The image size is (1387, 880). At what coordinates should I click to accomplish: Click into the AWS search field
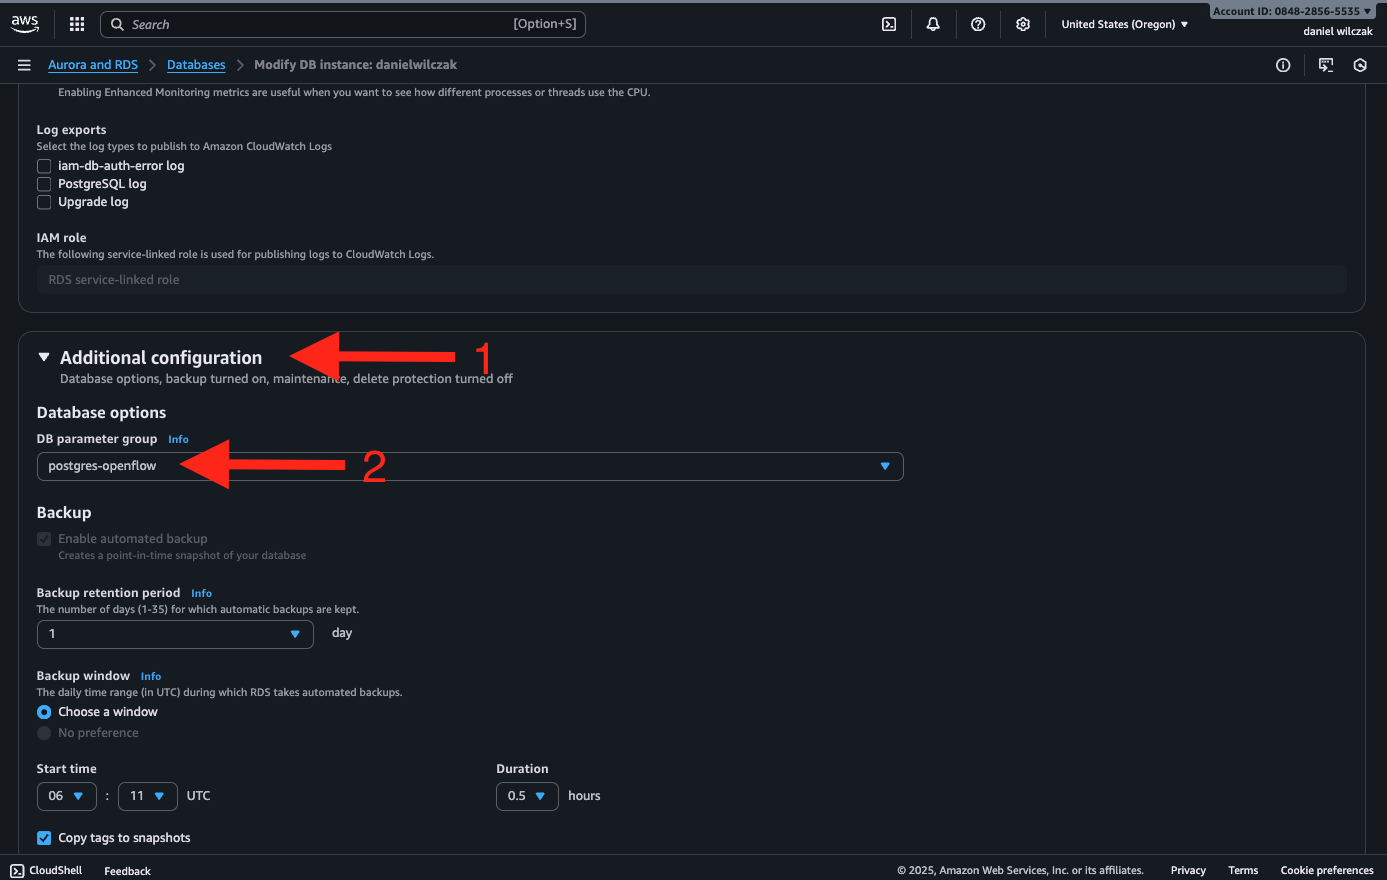(x=320, y=24)
